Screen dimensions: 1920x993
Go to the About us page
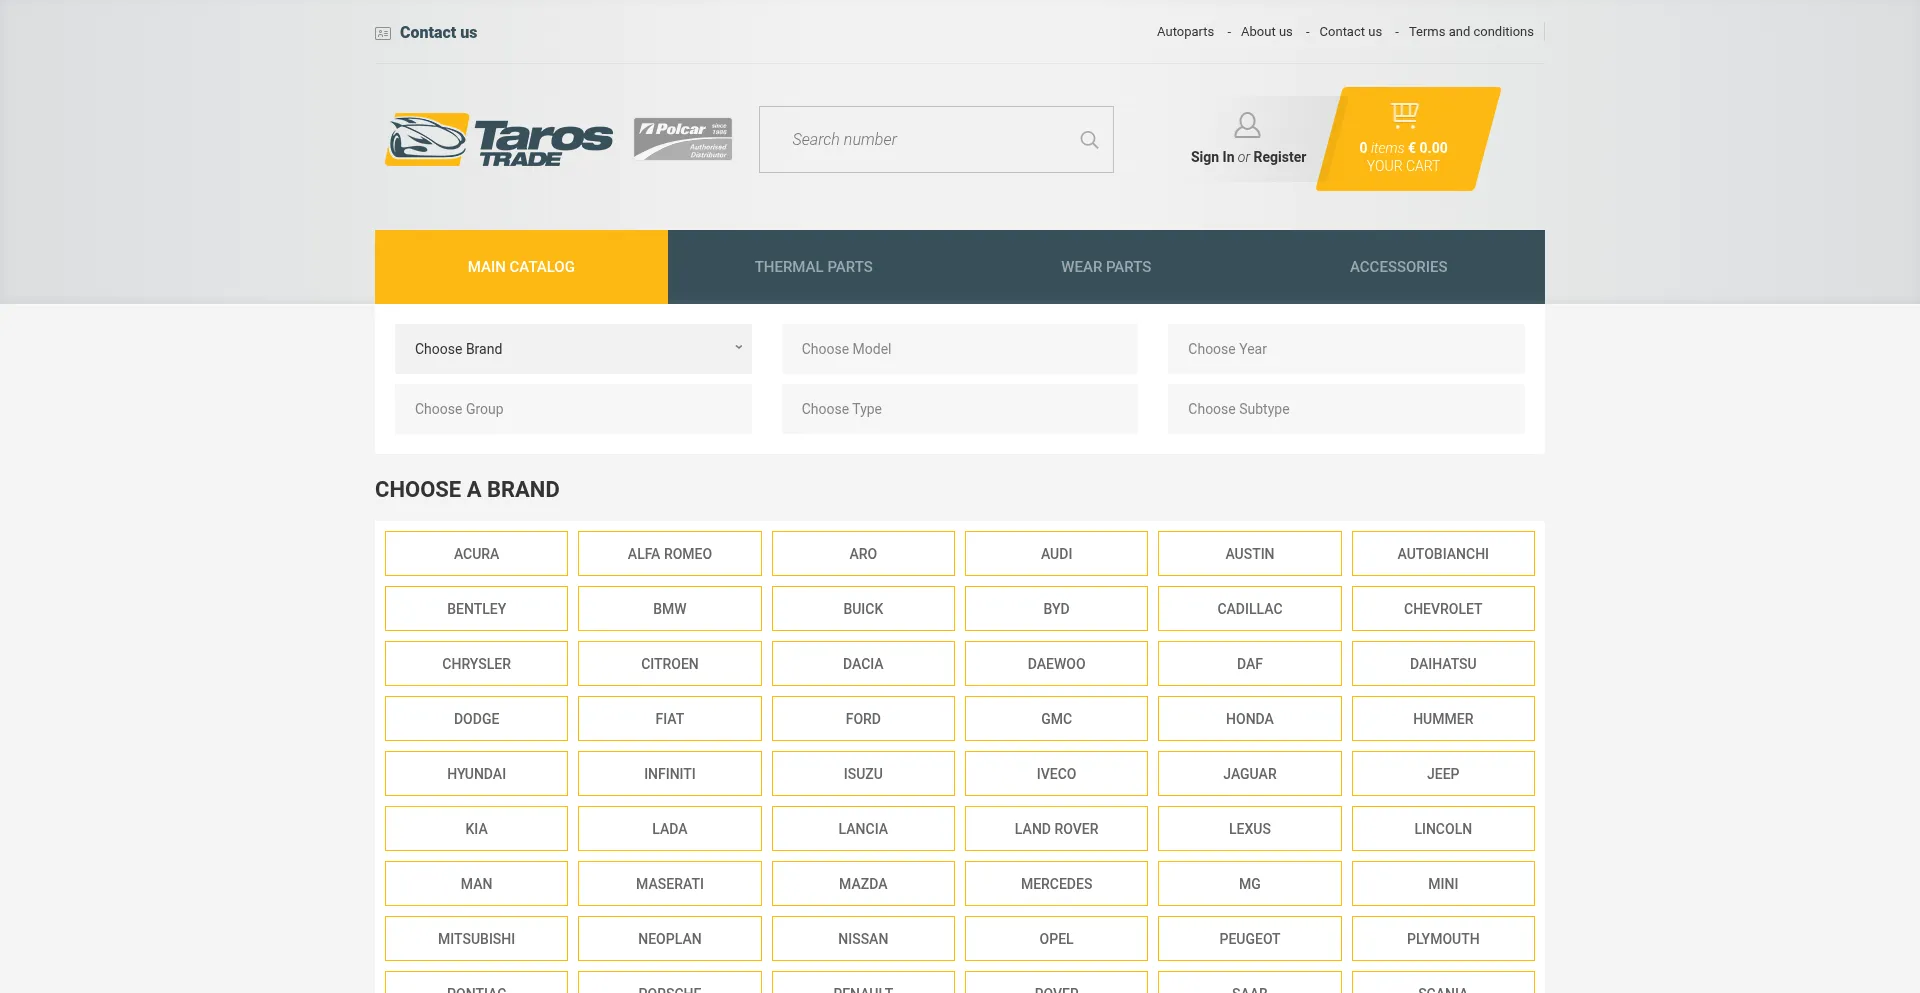tap(1266, 32)
